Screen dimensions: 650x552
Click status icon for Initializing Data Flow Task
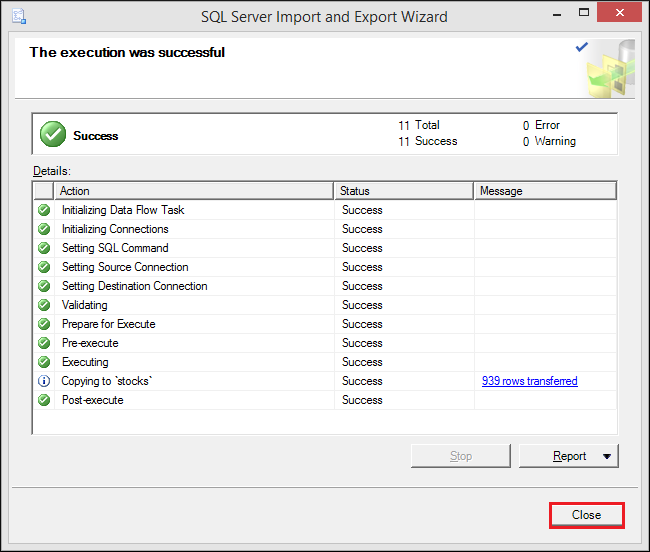[x=44, y=210]
